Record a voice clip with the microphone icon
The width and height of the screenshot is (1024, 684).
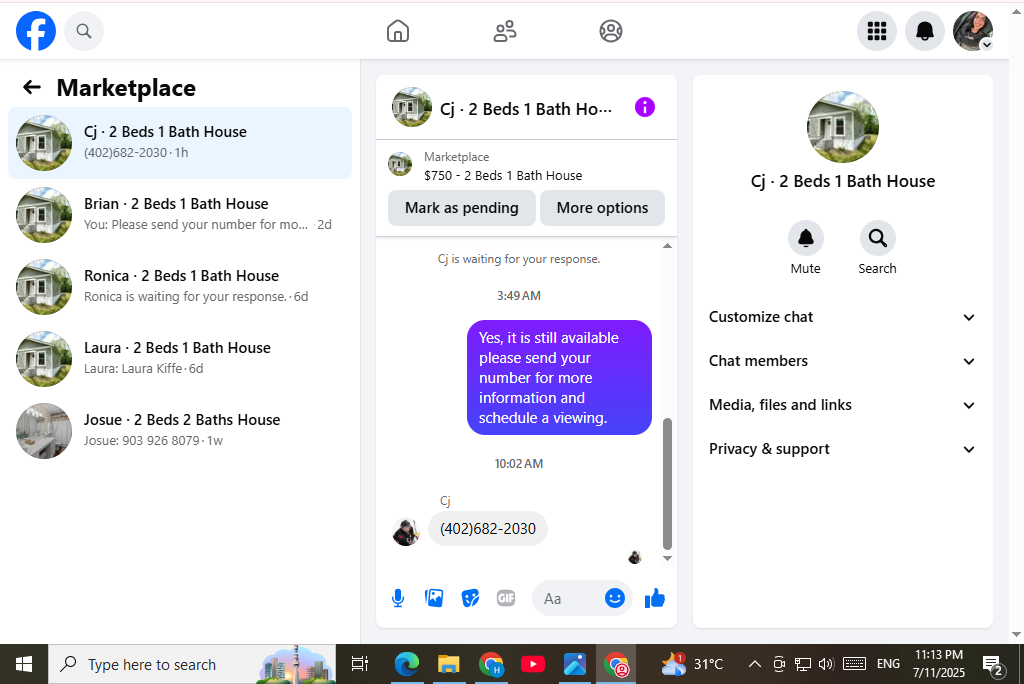pos(398,598)
